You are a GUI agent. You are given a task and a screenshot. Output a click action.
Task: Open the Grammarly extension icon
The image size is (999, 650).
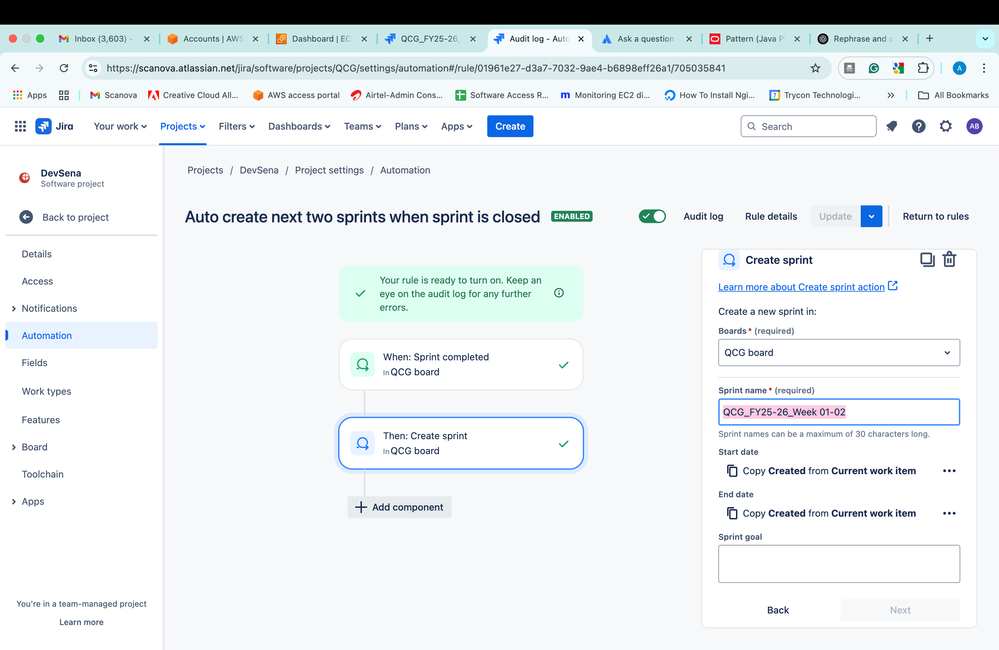tap(873, 68)
